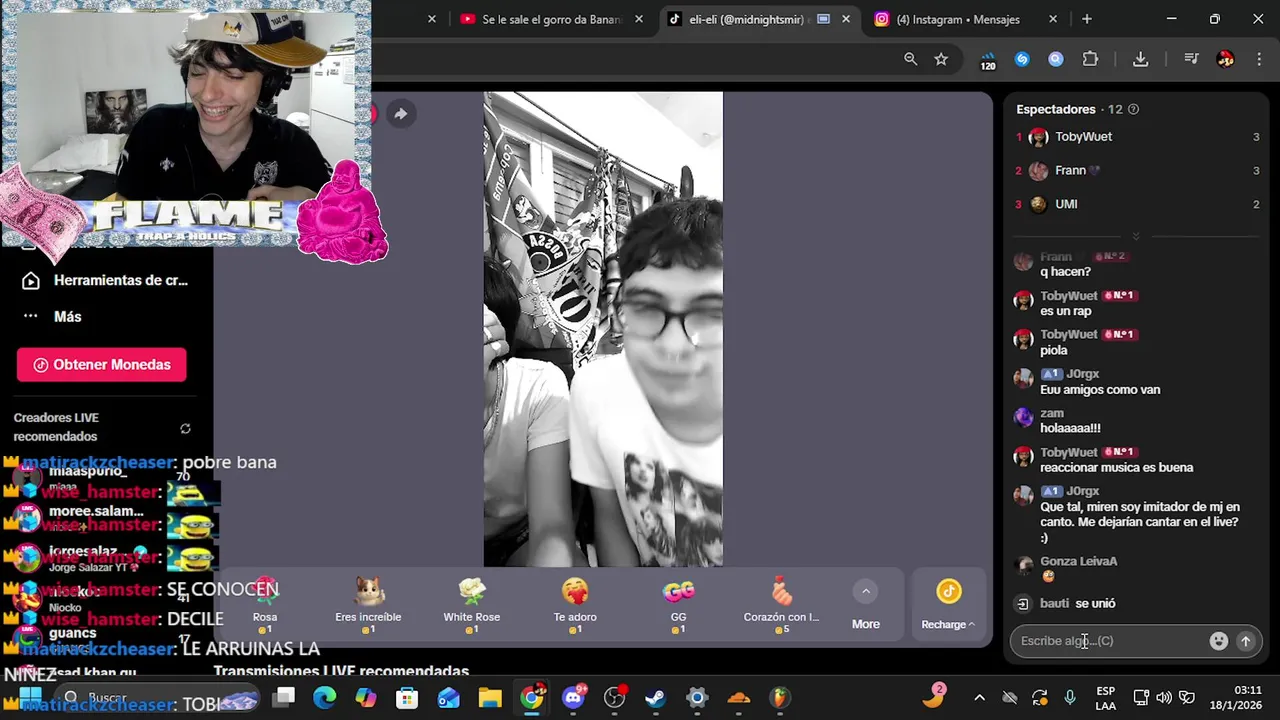This screenshot has width=1280, height=720.
Task: Send the White Rose gift
Action: pos(472,605)
